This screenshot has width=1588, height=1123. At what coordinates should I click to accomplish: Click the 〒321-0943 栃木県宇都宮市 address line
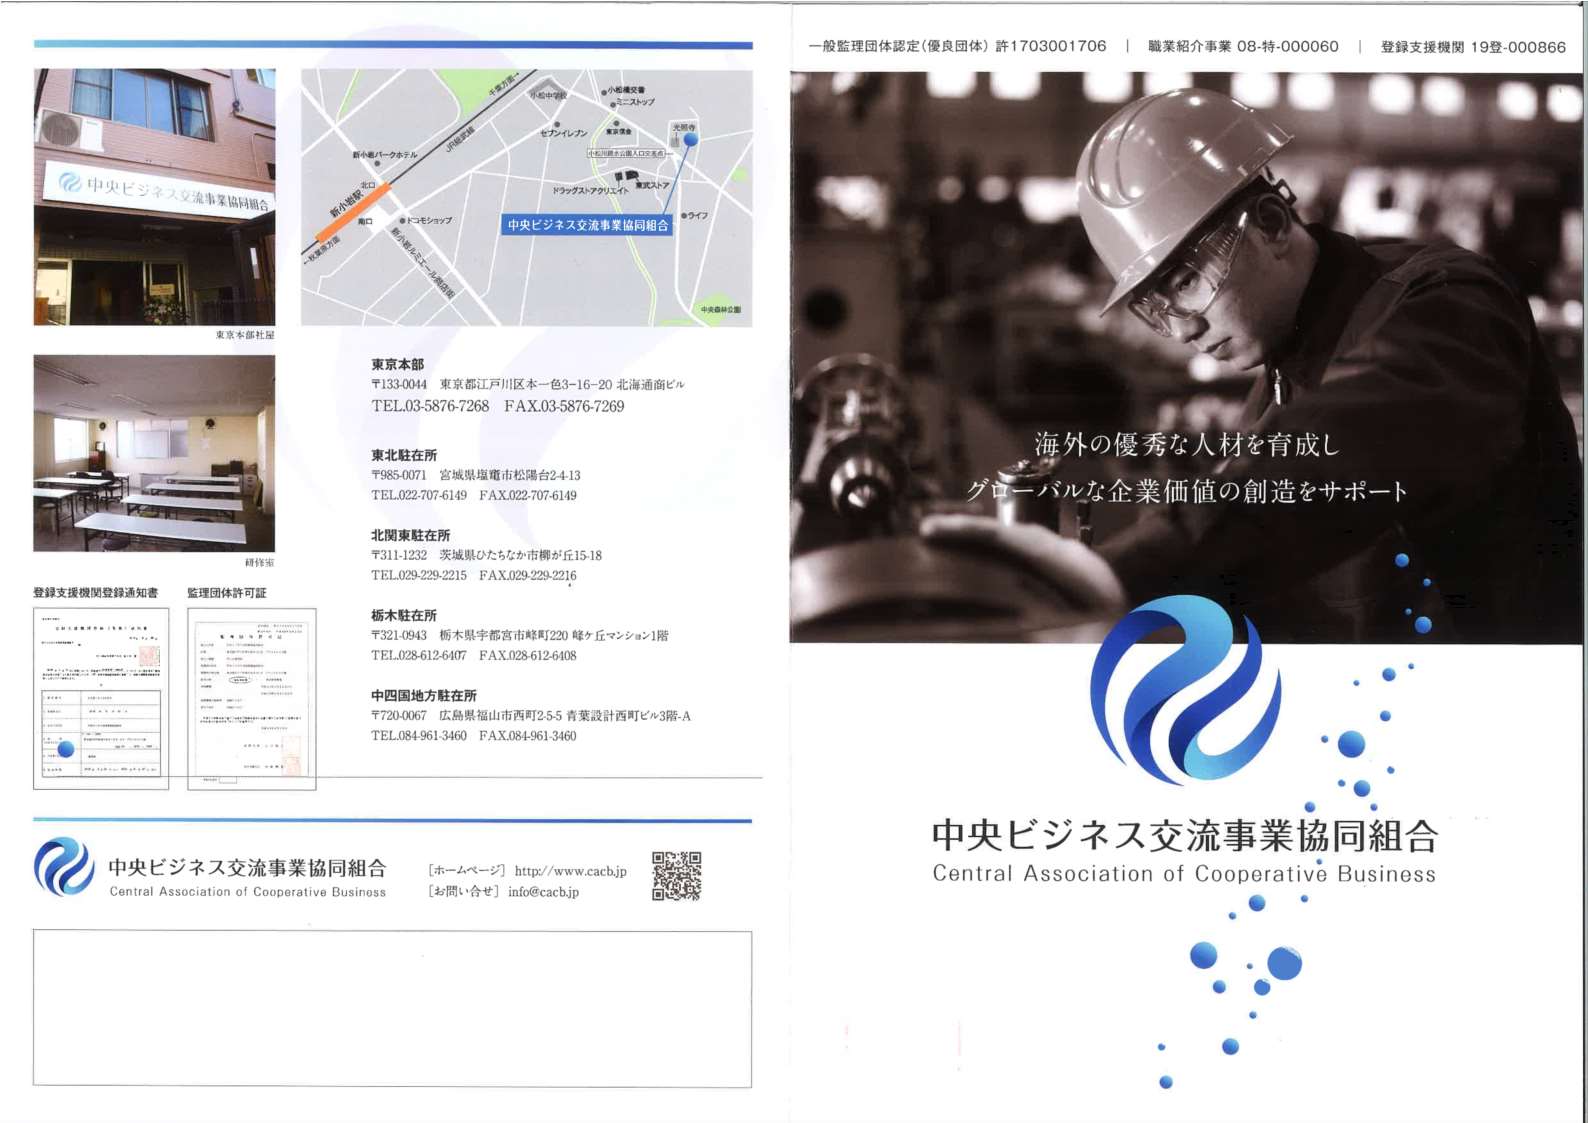coord(520,635)
